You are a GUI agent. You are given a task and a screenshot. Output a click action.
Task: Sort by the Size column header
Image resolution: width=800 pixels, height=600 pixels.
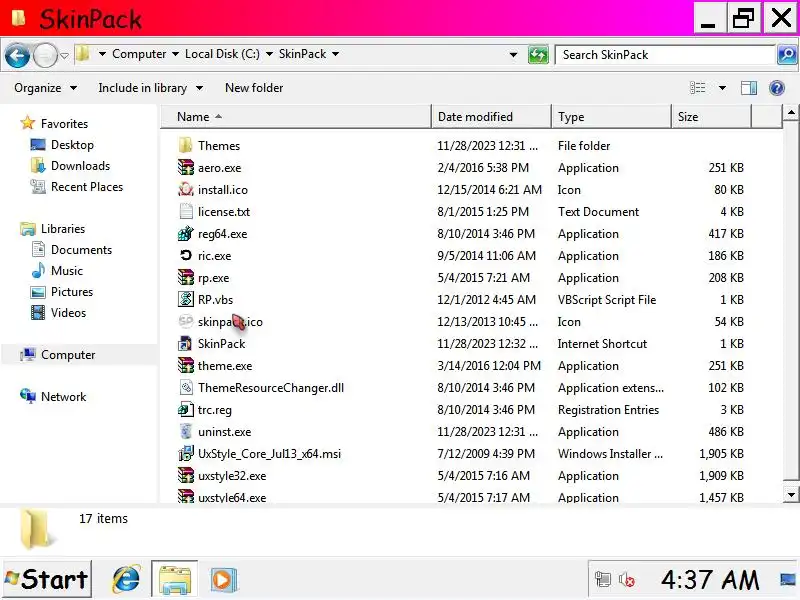pos(711,117)
